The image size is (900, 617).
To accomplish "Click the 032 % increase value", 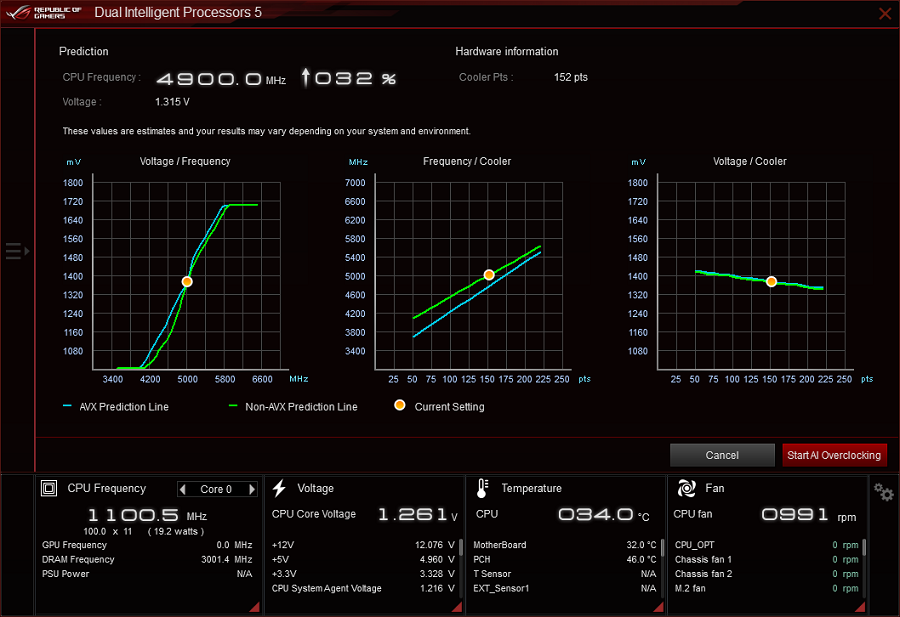I will point(355,78).
